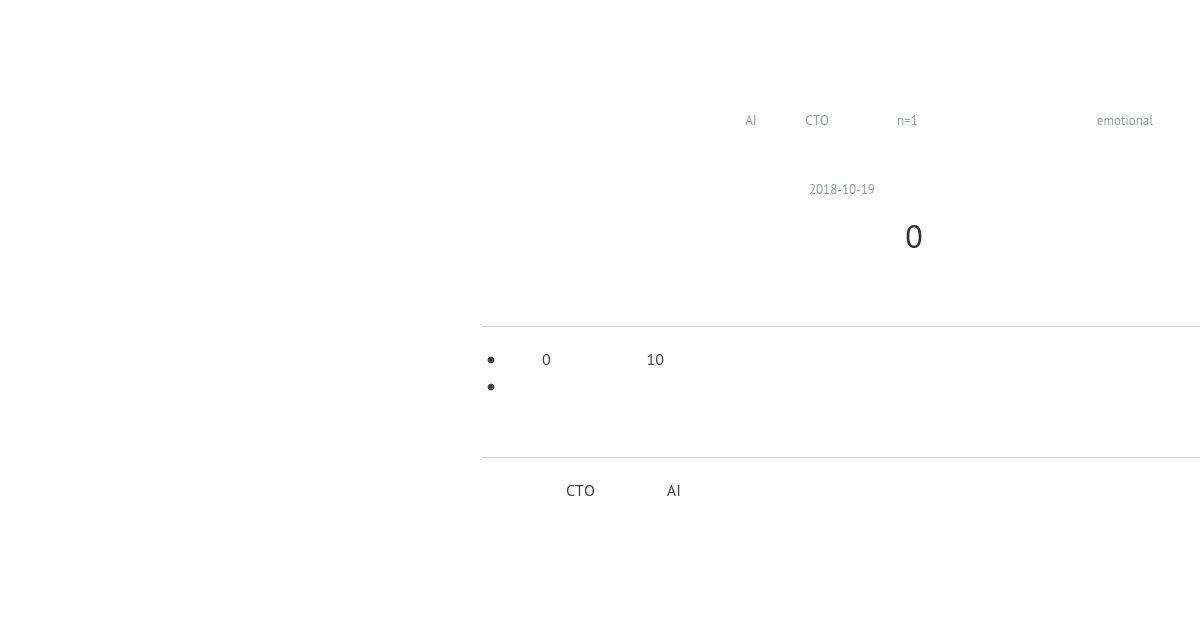This screenshot has width=1200, height=630.
Task: Click the "10" in first bullet item
Action: (655, 360)
